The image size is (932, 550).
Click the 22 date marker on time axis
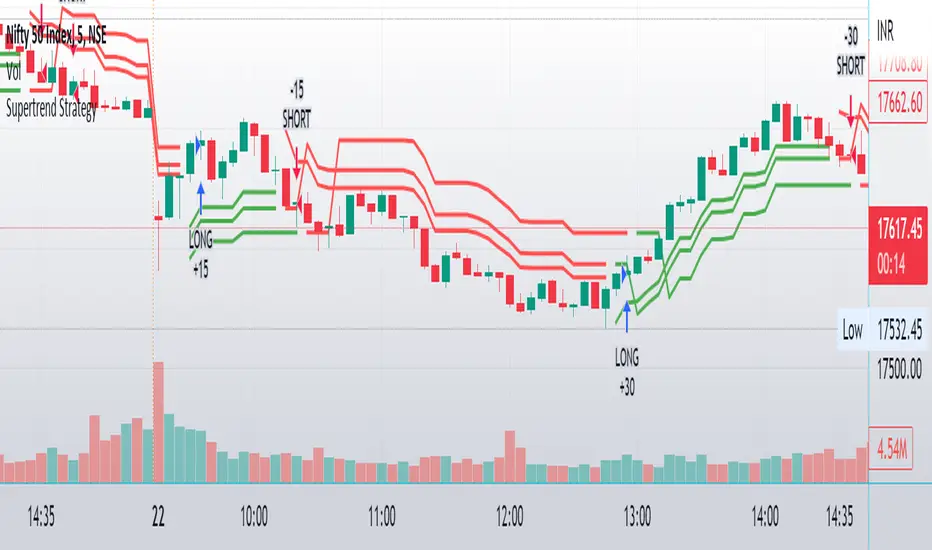pos(158,519)
